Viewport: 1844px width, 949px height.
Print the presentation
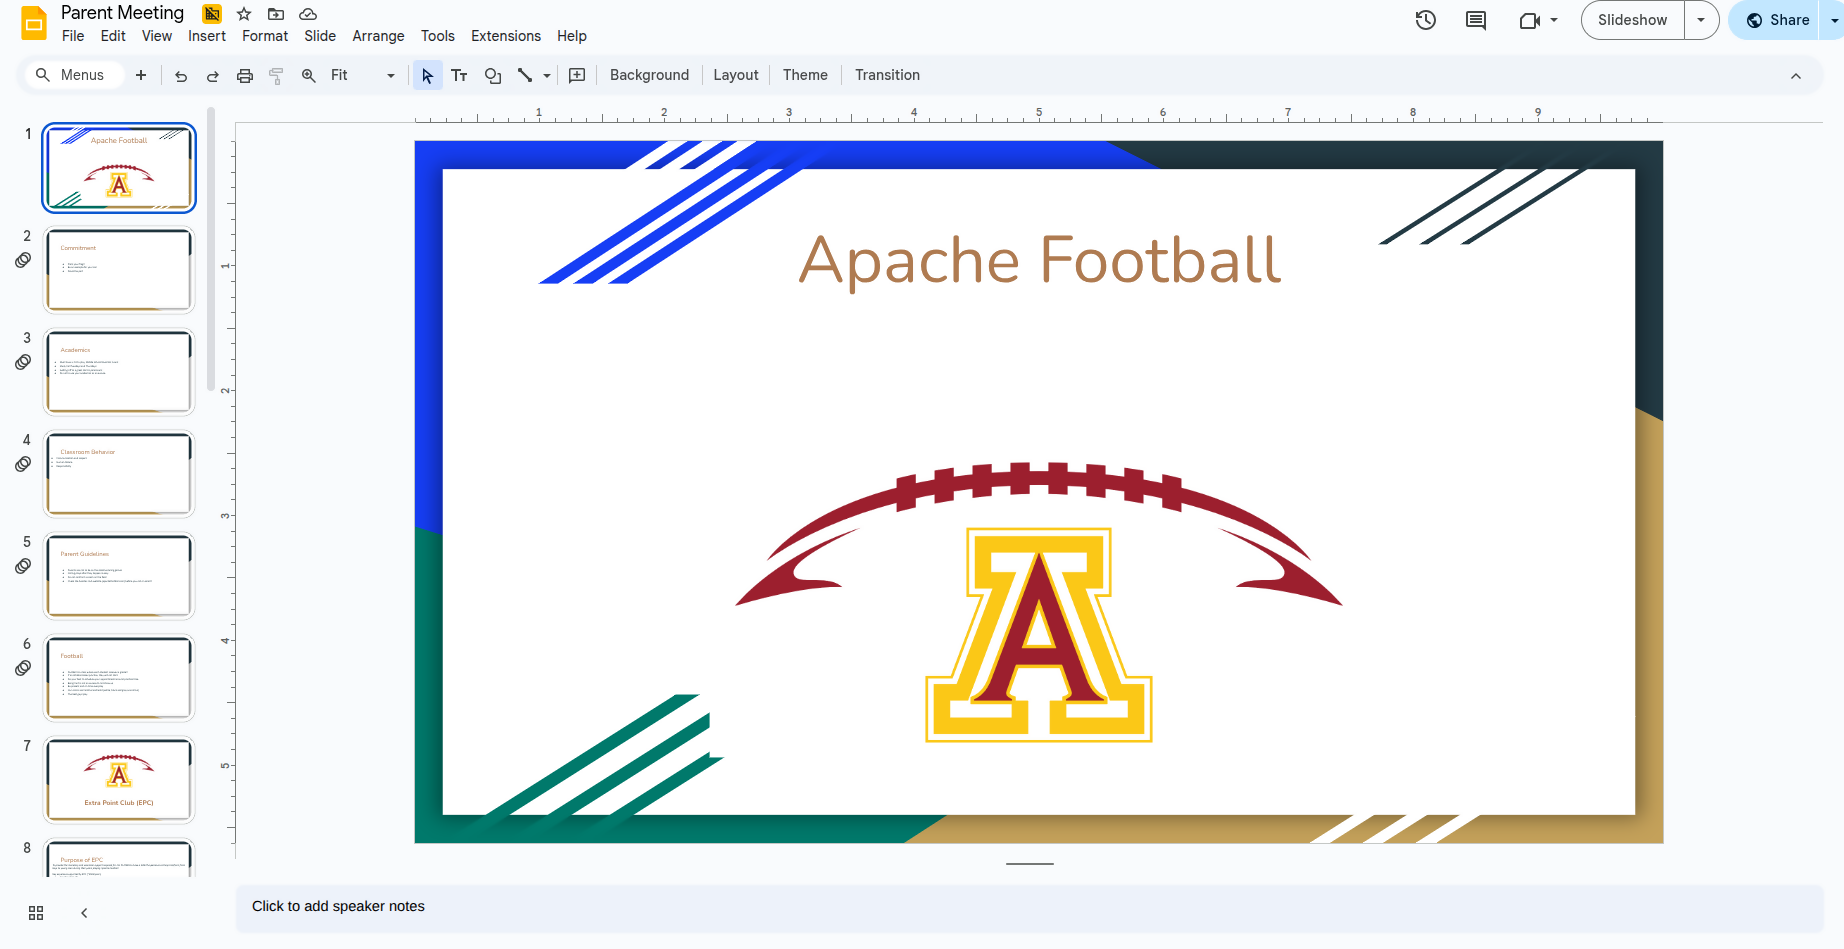pos(245,75)
